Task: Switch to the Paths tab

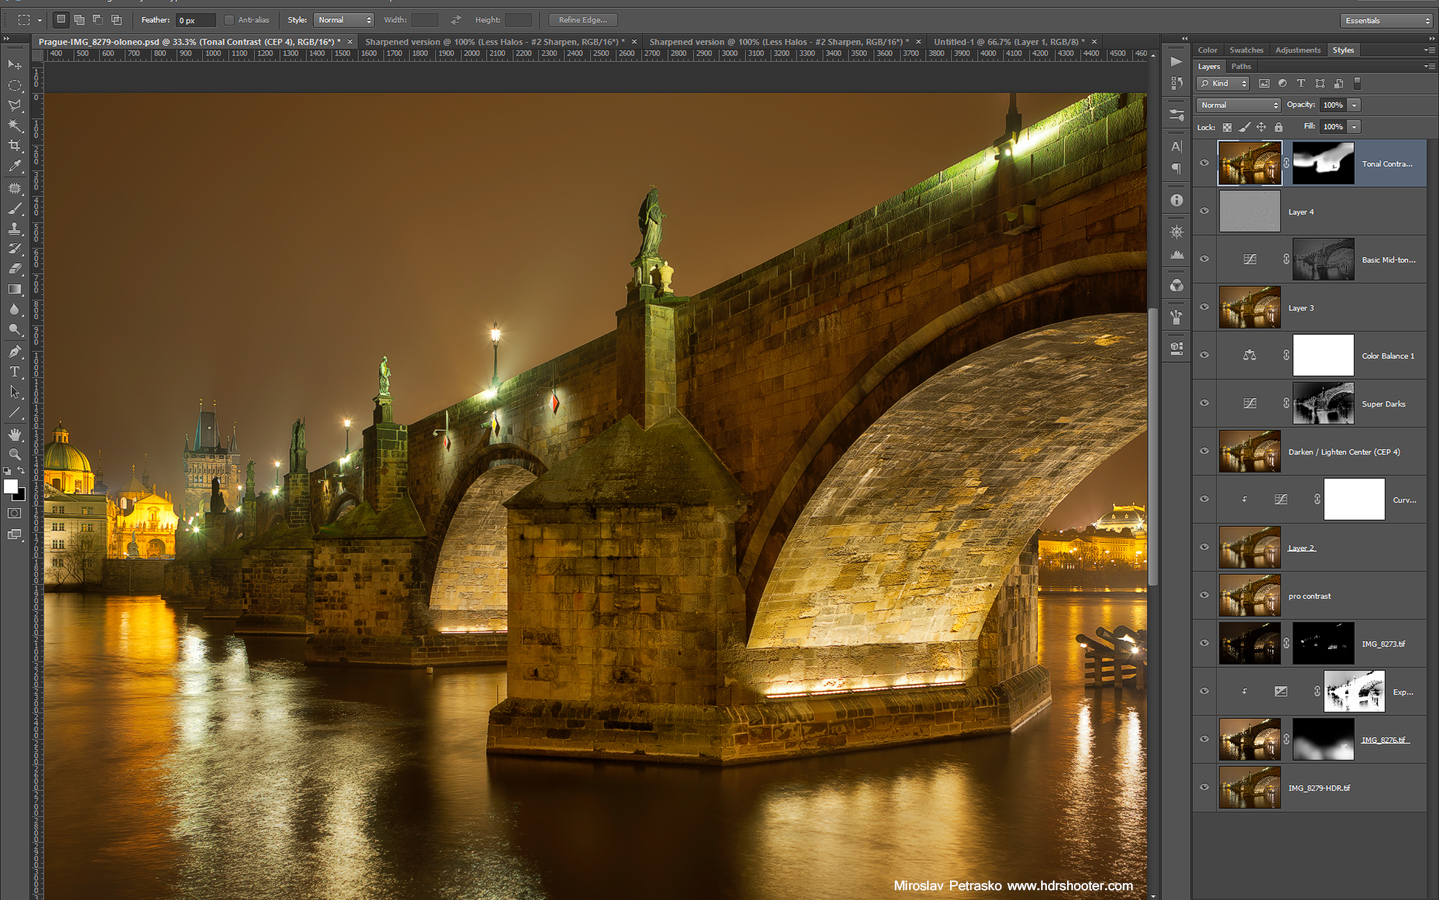Action: pyautogui.click(x=1241, y=66)
